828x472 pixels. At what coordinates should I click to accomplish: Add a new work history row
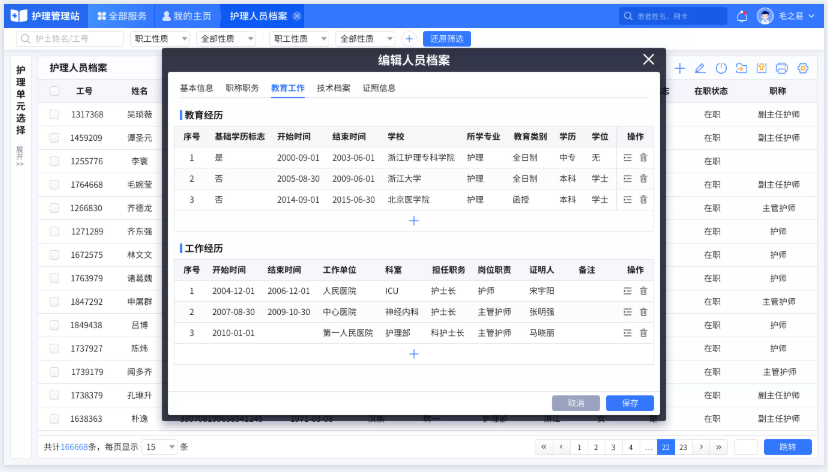coord(414,354)
